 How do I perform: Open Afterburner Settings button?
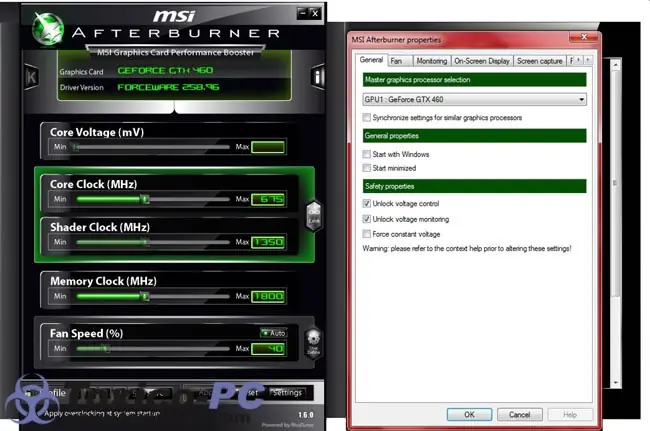(287, 392)
